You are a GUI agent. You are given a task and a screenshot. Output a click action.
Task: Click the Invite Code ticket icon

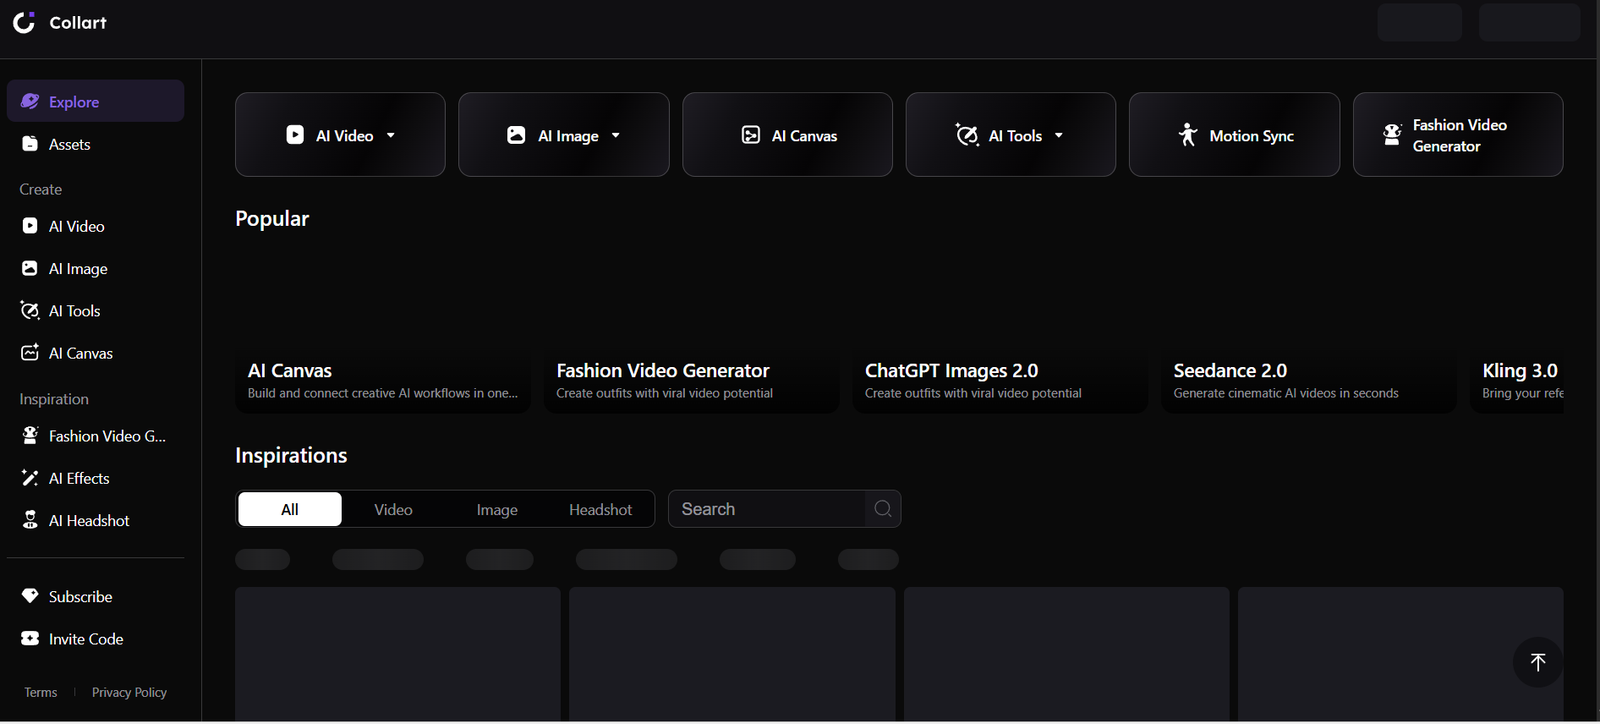[30, 638]
